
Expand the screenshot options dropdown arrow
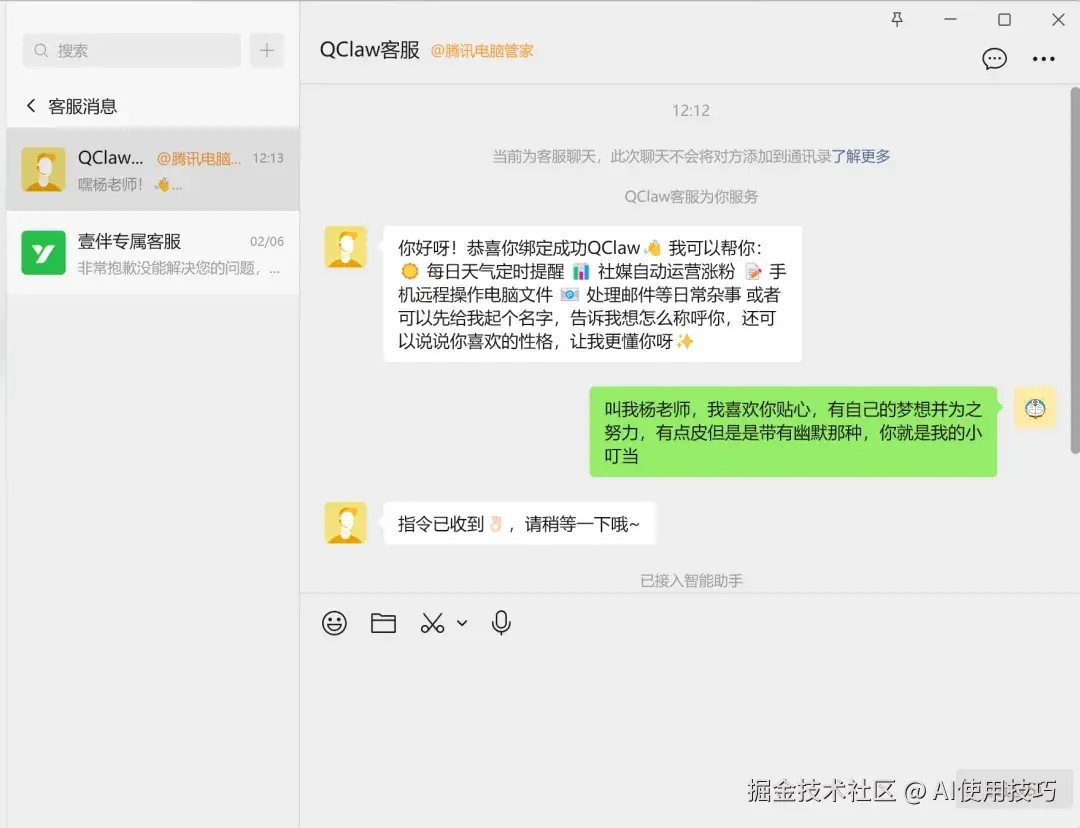pos(462,623)
